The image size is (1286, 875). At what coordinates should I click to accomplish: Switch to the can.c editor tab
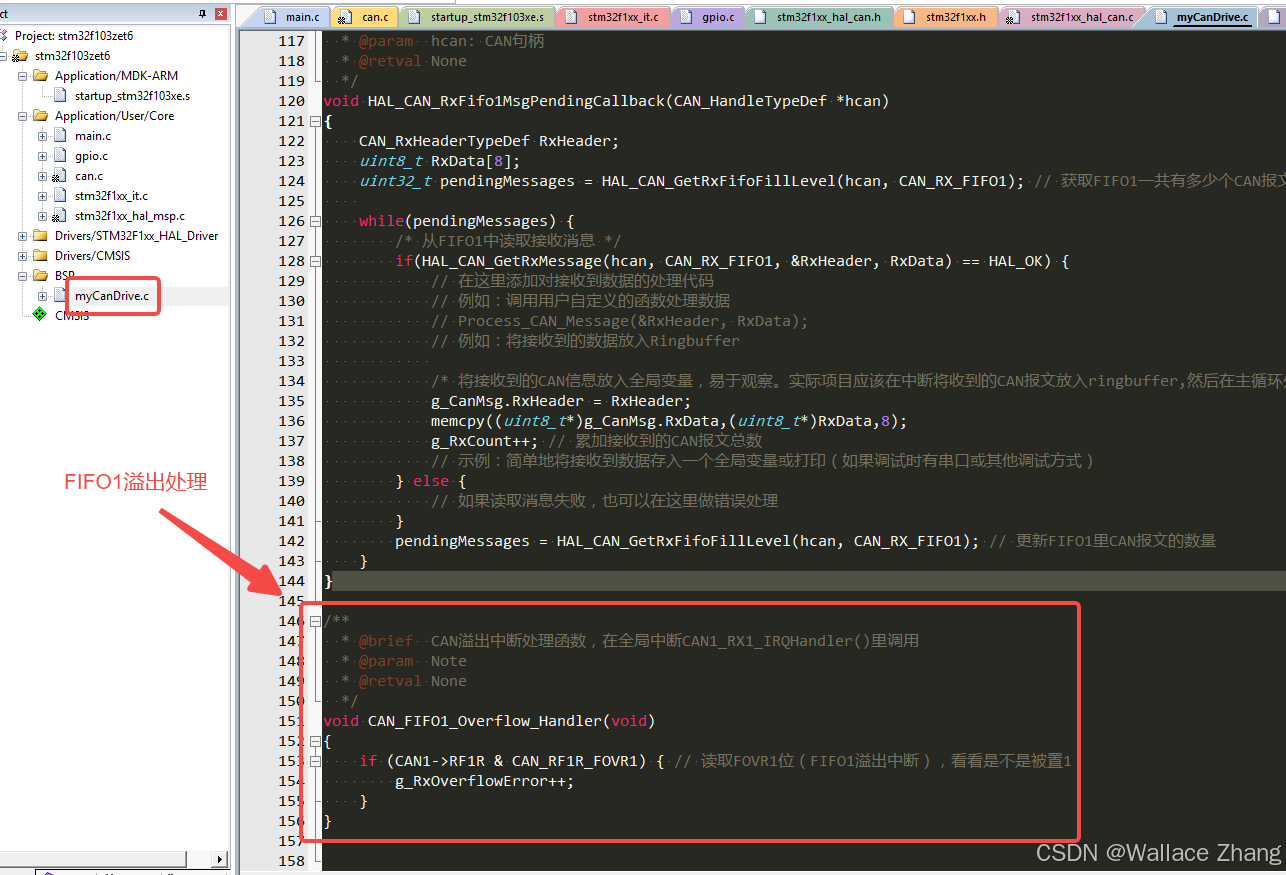click(x=365, y=17)
